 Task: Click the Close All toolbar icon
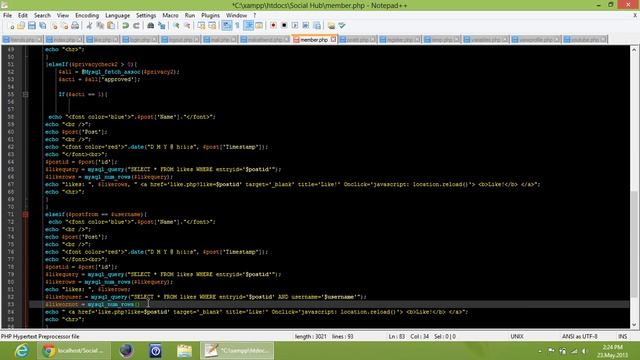64,25
